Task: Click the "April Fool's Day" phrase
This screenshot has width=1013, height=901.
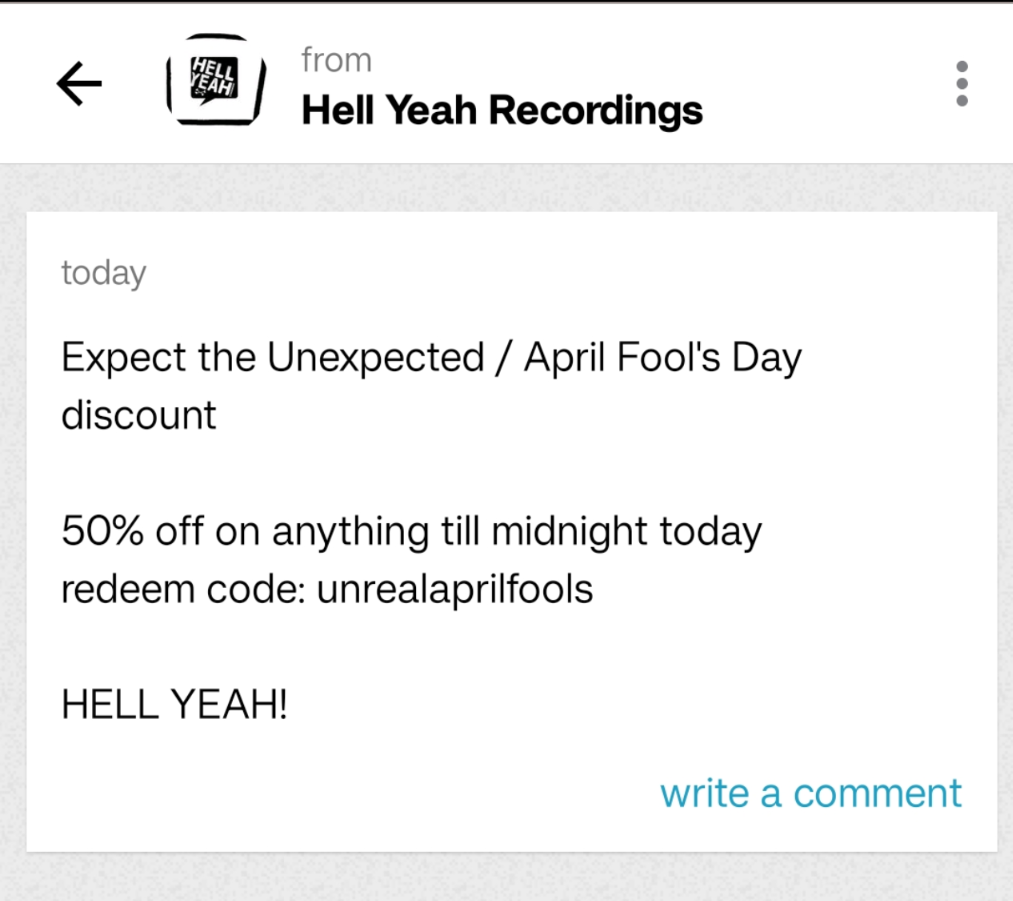Action: tap(662, 357)
